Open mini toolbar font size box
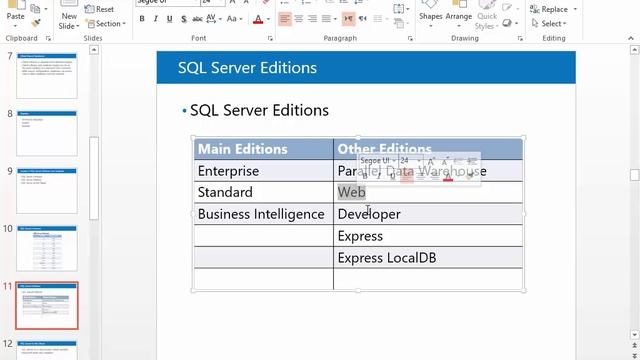 click(410, 161)
